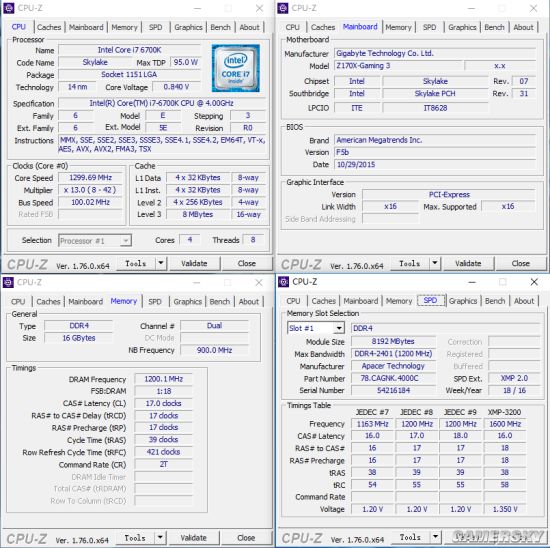This screenshot has width=550, height=548.
Task: Click motherboard model Z170X-Gaming 3
Action: (x=398, y=66)
